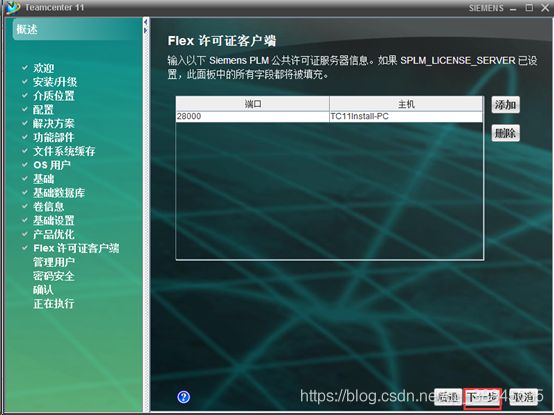This screenshot has height=415, width=554.
Task: Select the 密码安全 step
Action: [x=54, y=276]
